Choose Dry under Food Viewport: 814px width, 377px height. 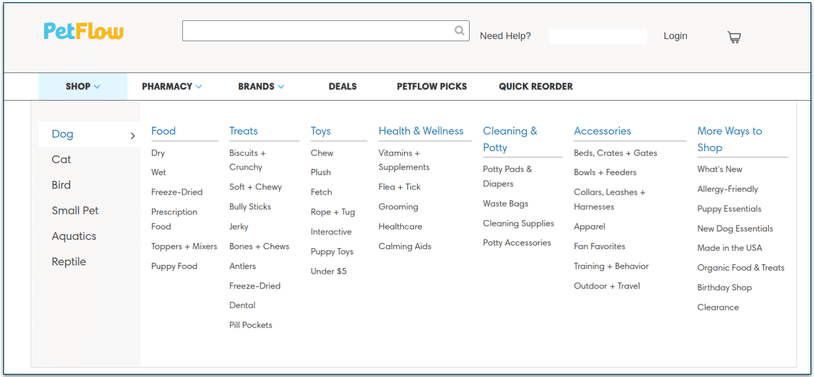point(158,153)
